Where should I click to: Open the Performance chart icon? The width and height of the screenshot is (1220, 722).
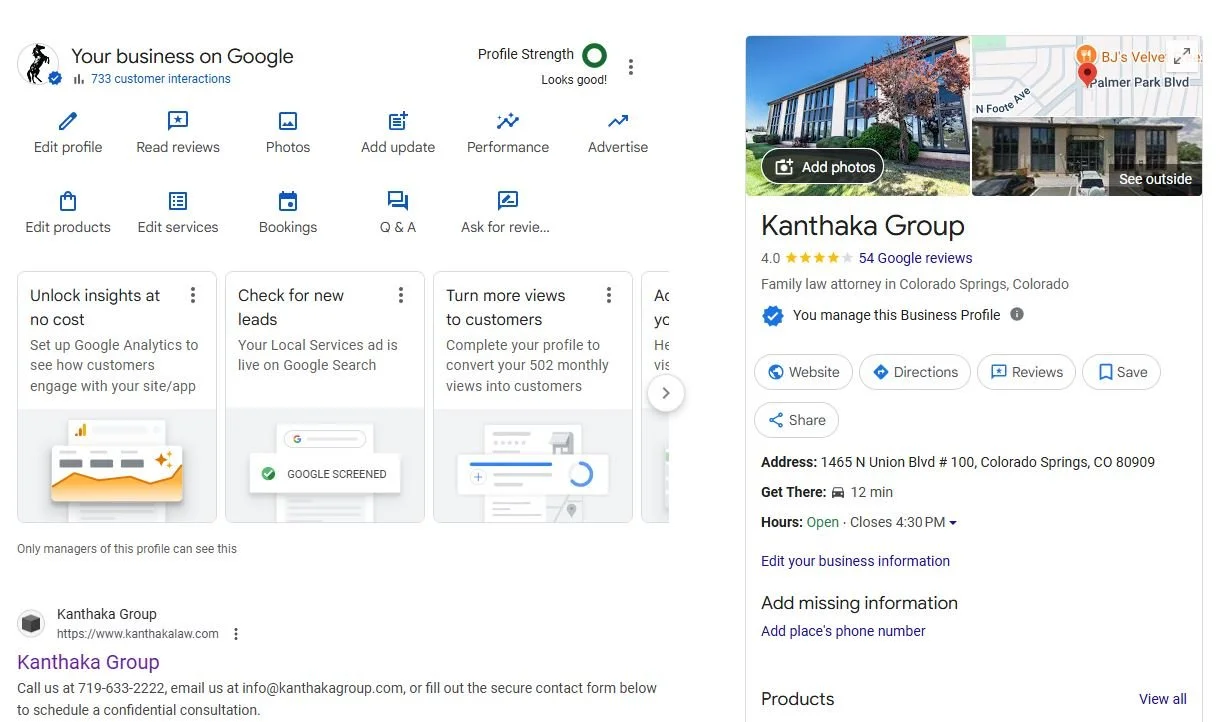coord(508,121)
